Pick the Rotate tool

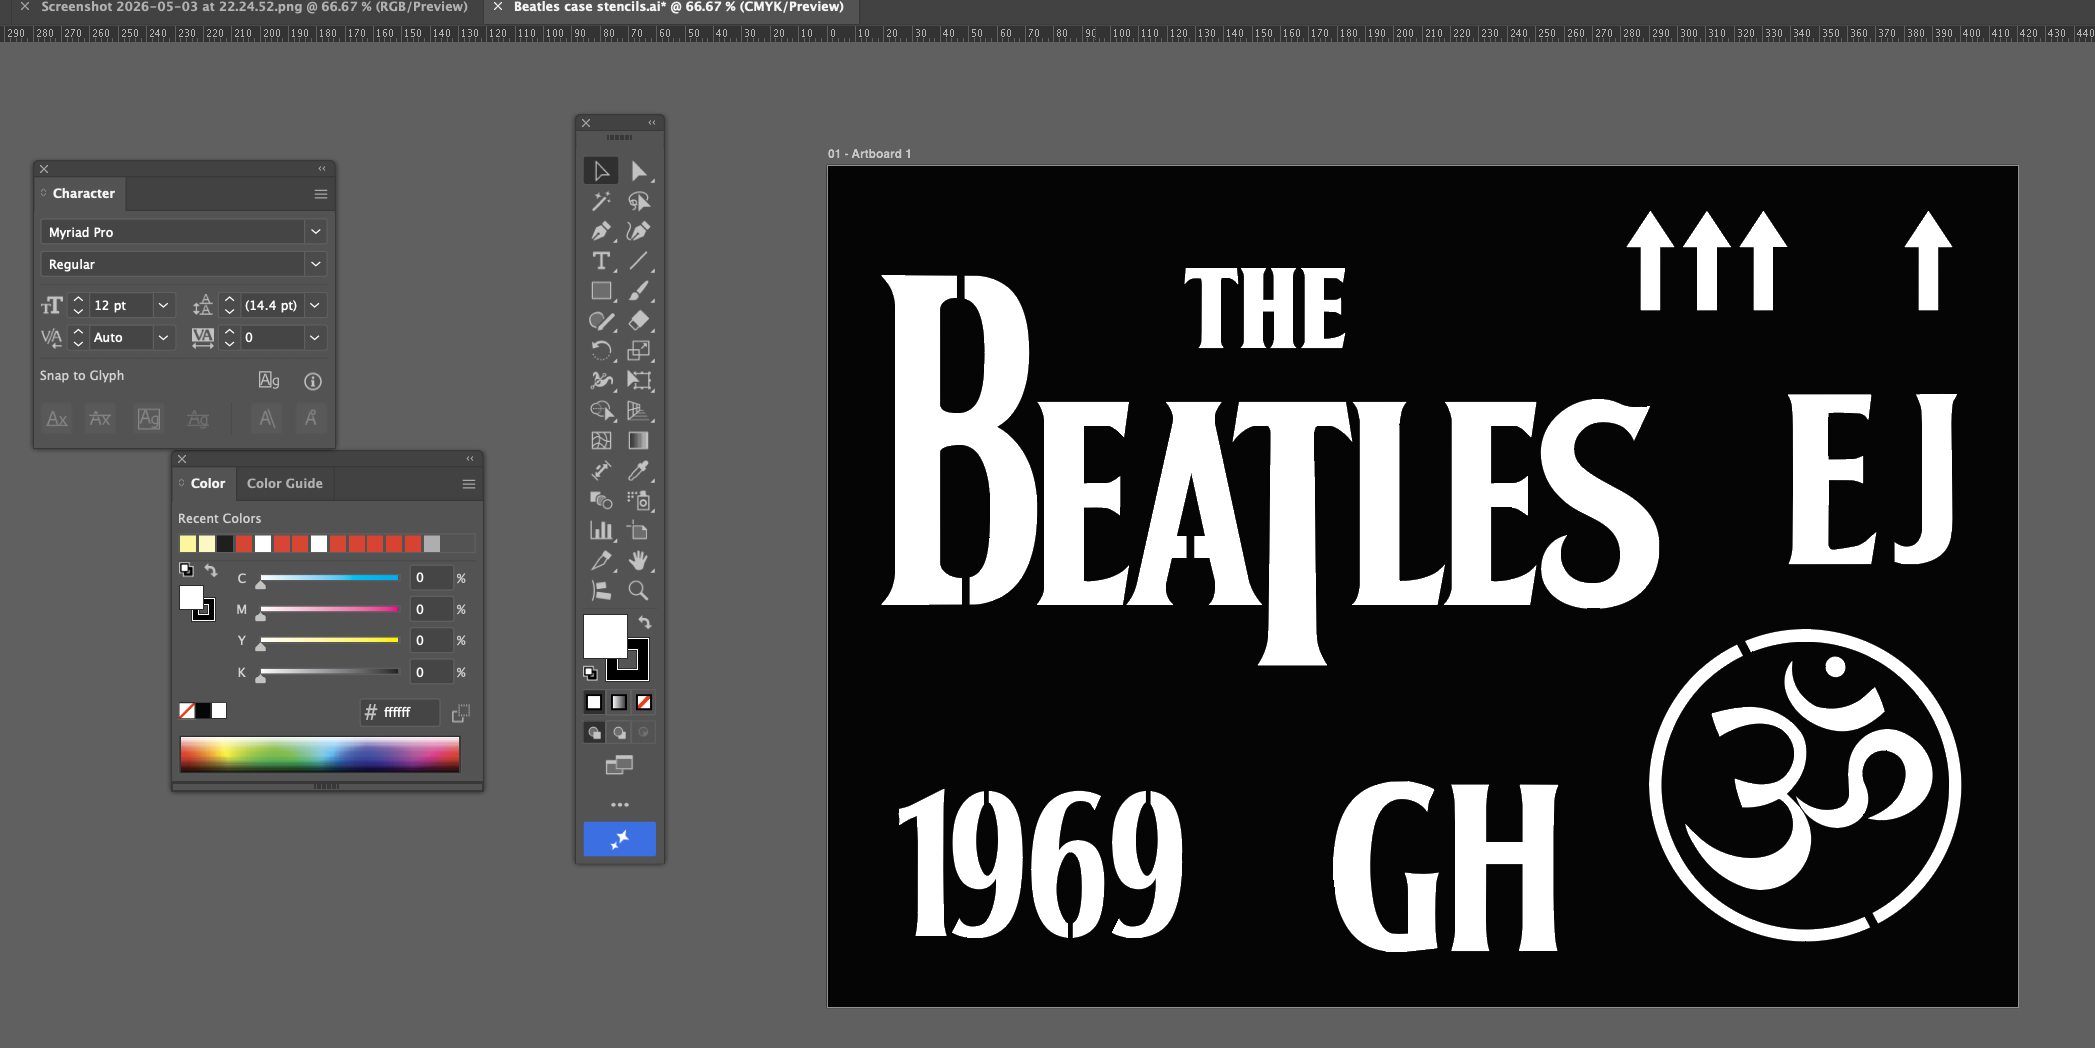[601, 351]
